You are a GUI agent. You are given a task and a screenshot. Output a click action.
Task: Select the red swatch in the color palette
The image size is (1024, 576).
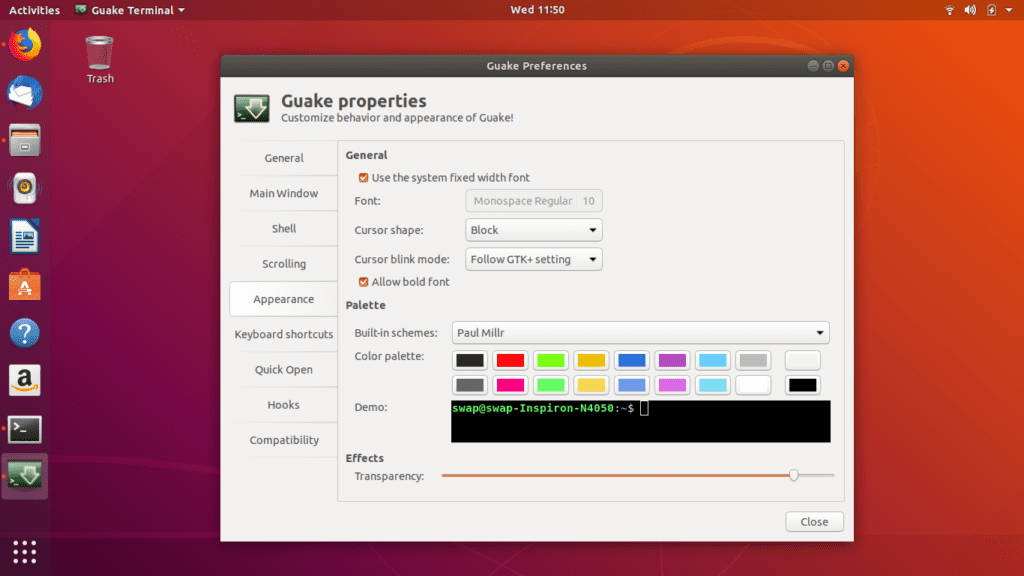click(x=512, y=360)
